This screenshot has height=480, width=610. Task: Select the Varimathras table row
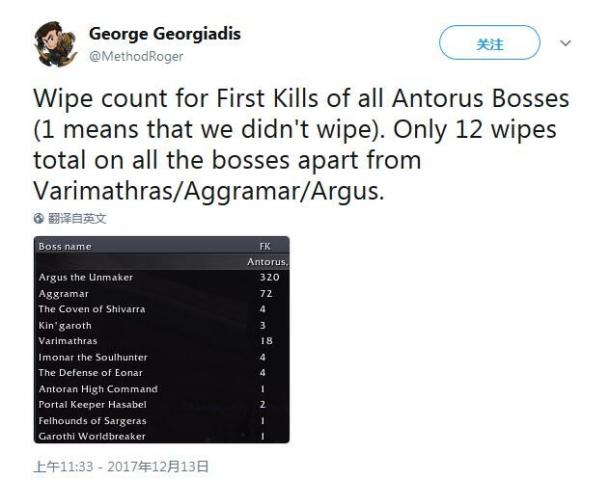click(161, 341)
